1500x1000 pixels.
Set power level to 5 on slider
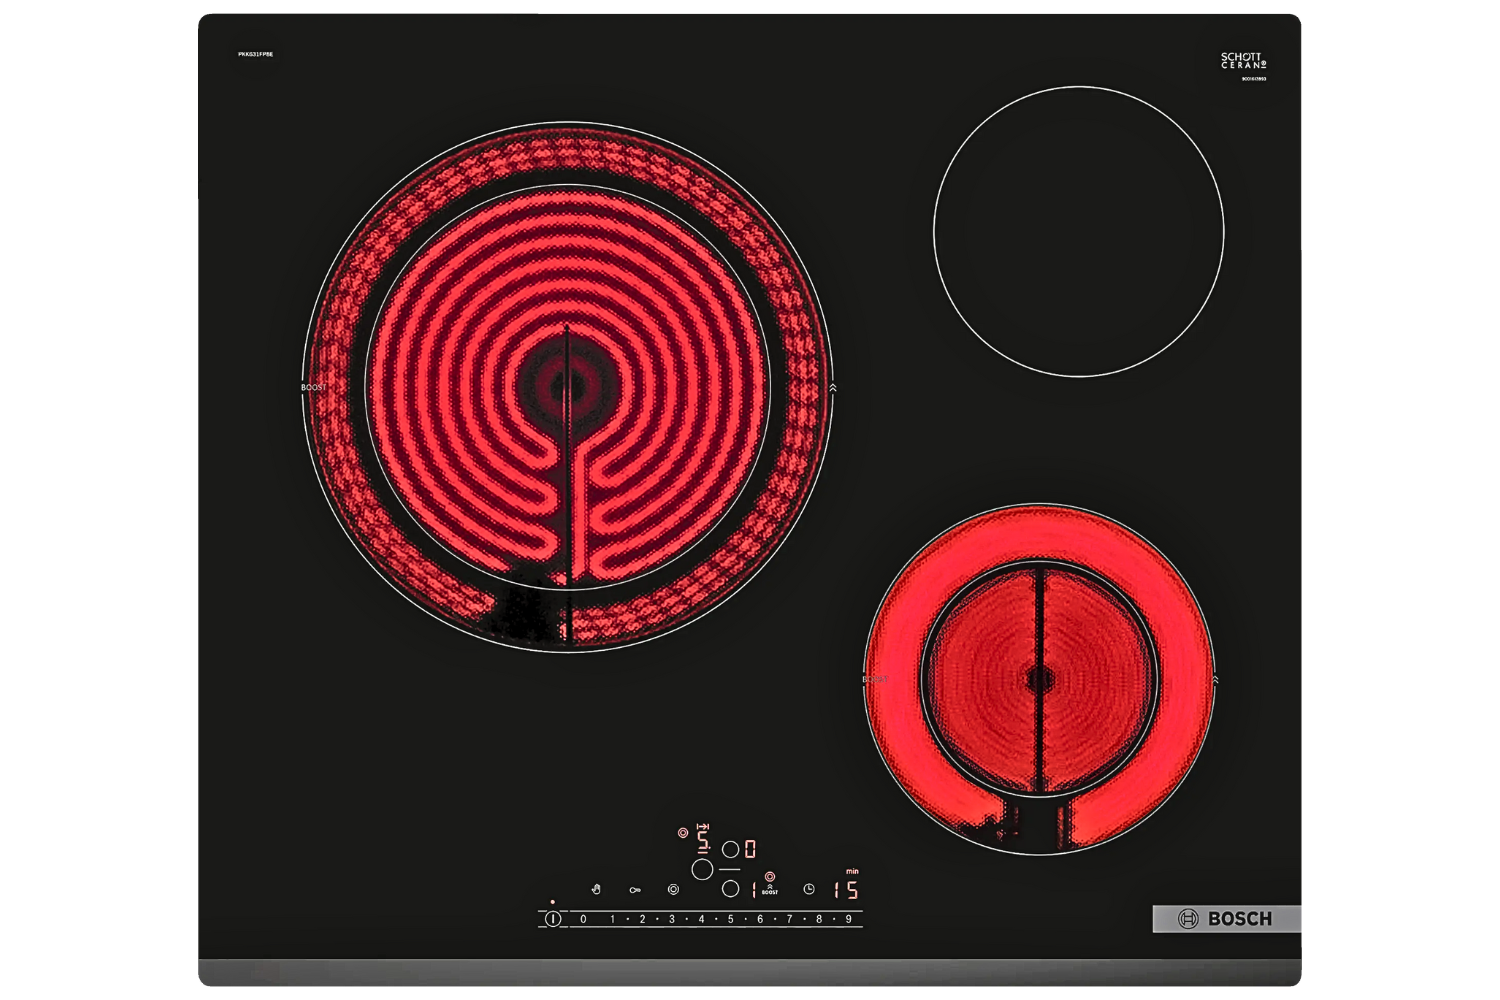coord(731,919)
